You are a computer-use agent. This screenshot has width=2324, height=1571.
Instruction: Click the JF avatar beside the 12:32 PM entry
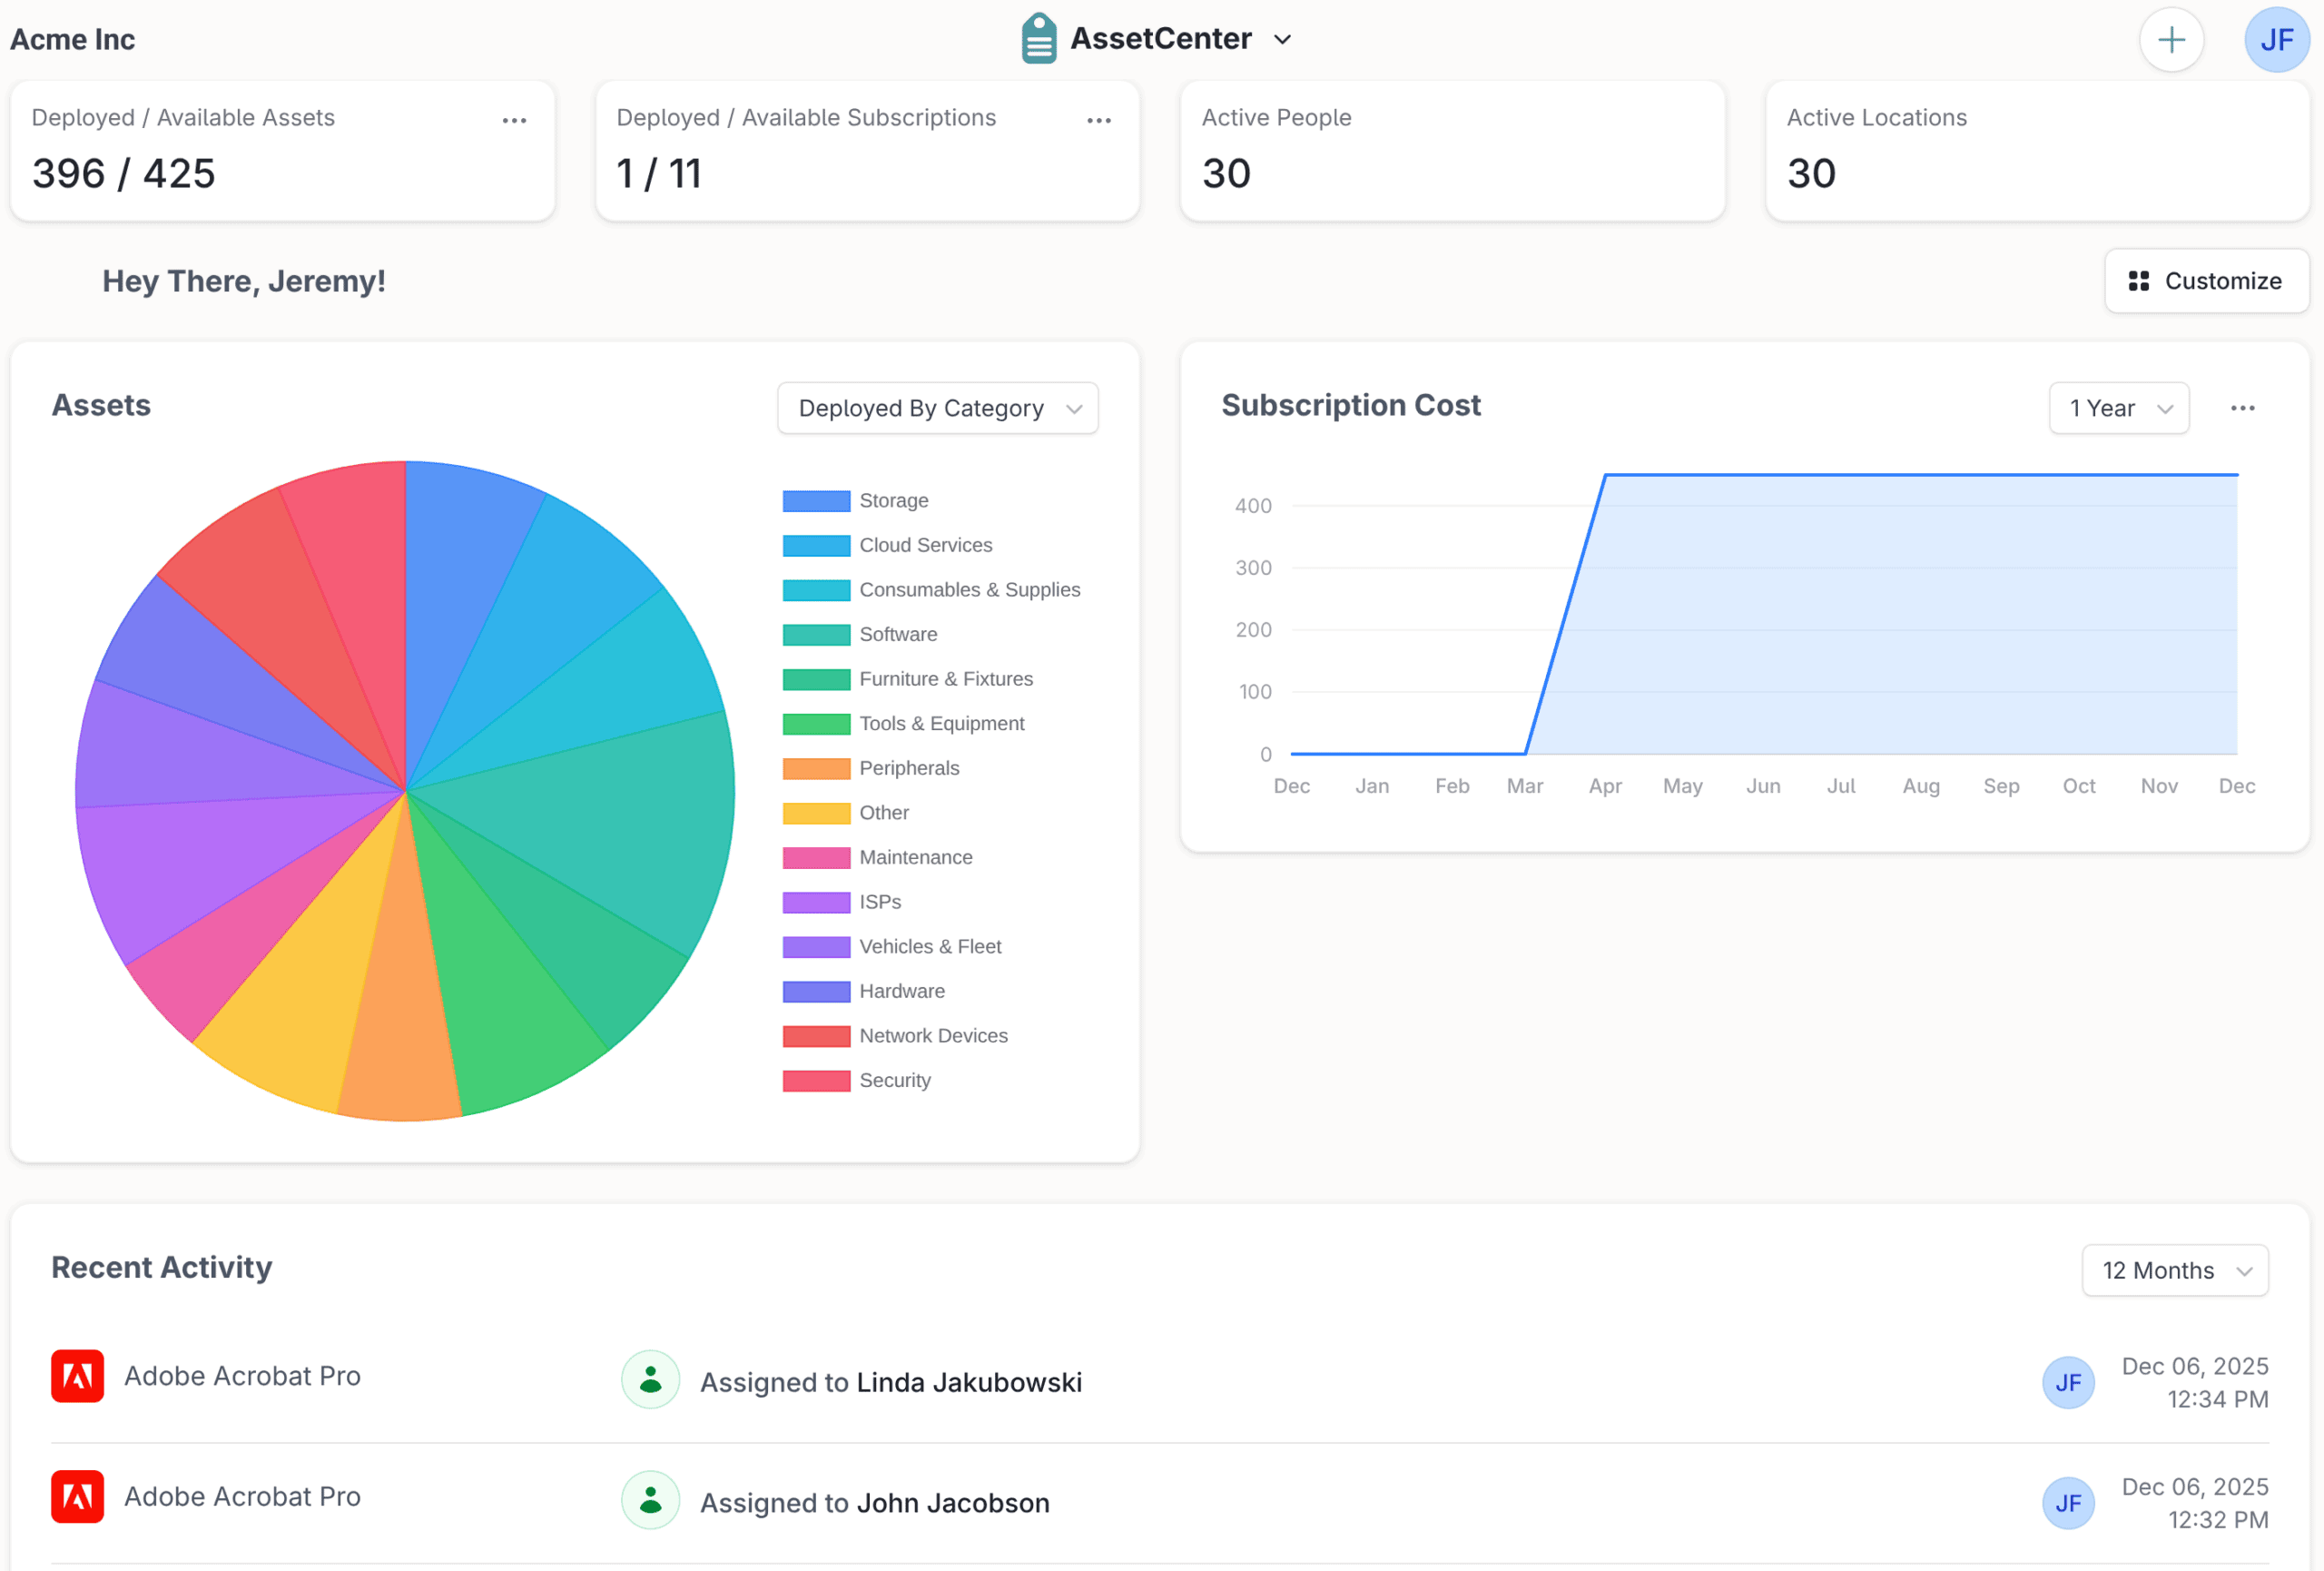click(2069, 1502)
